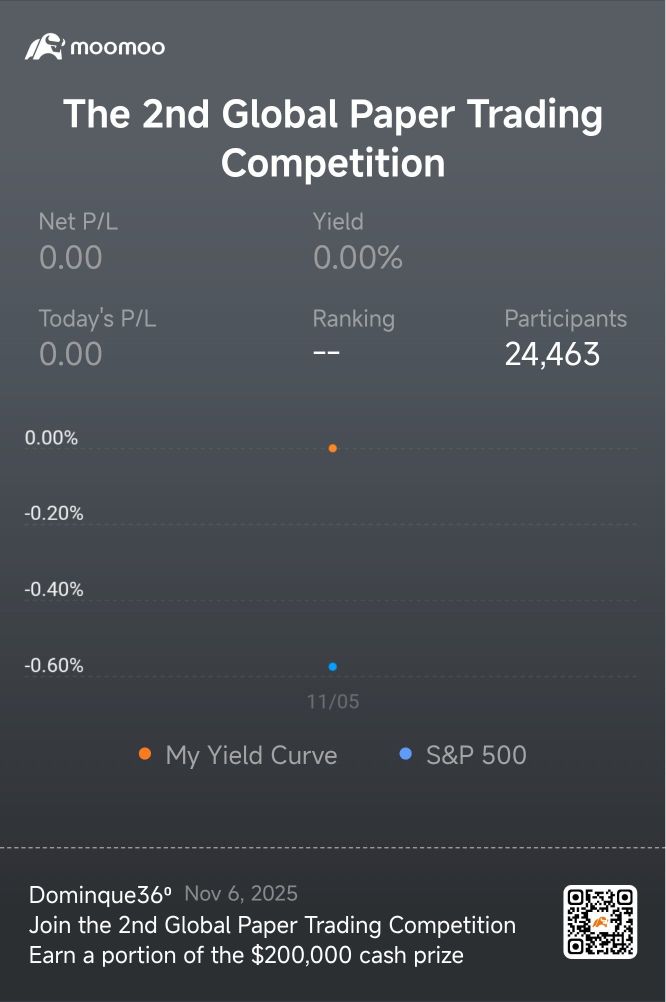The width and height of the screenshot is (666, 1002).
Task: Click Join the 2nd Global Paper Trading Competition
Action: (272, 925)
